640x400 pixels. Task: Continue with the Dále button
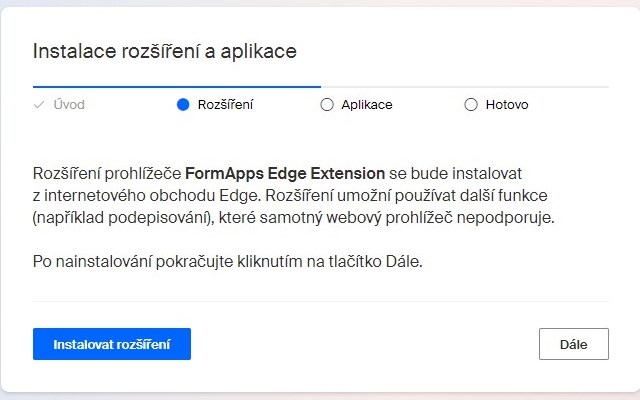(573, 343)
